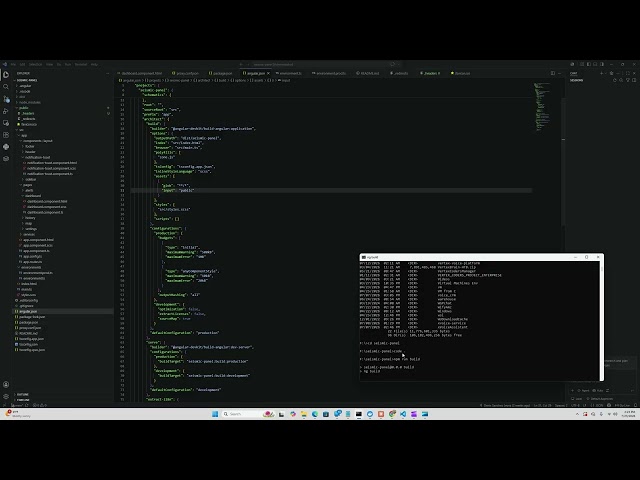Open dashboard.component.ts in explorer
Viewport: 640px width, 480px height.
tap(45, 212)
